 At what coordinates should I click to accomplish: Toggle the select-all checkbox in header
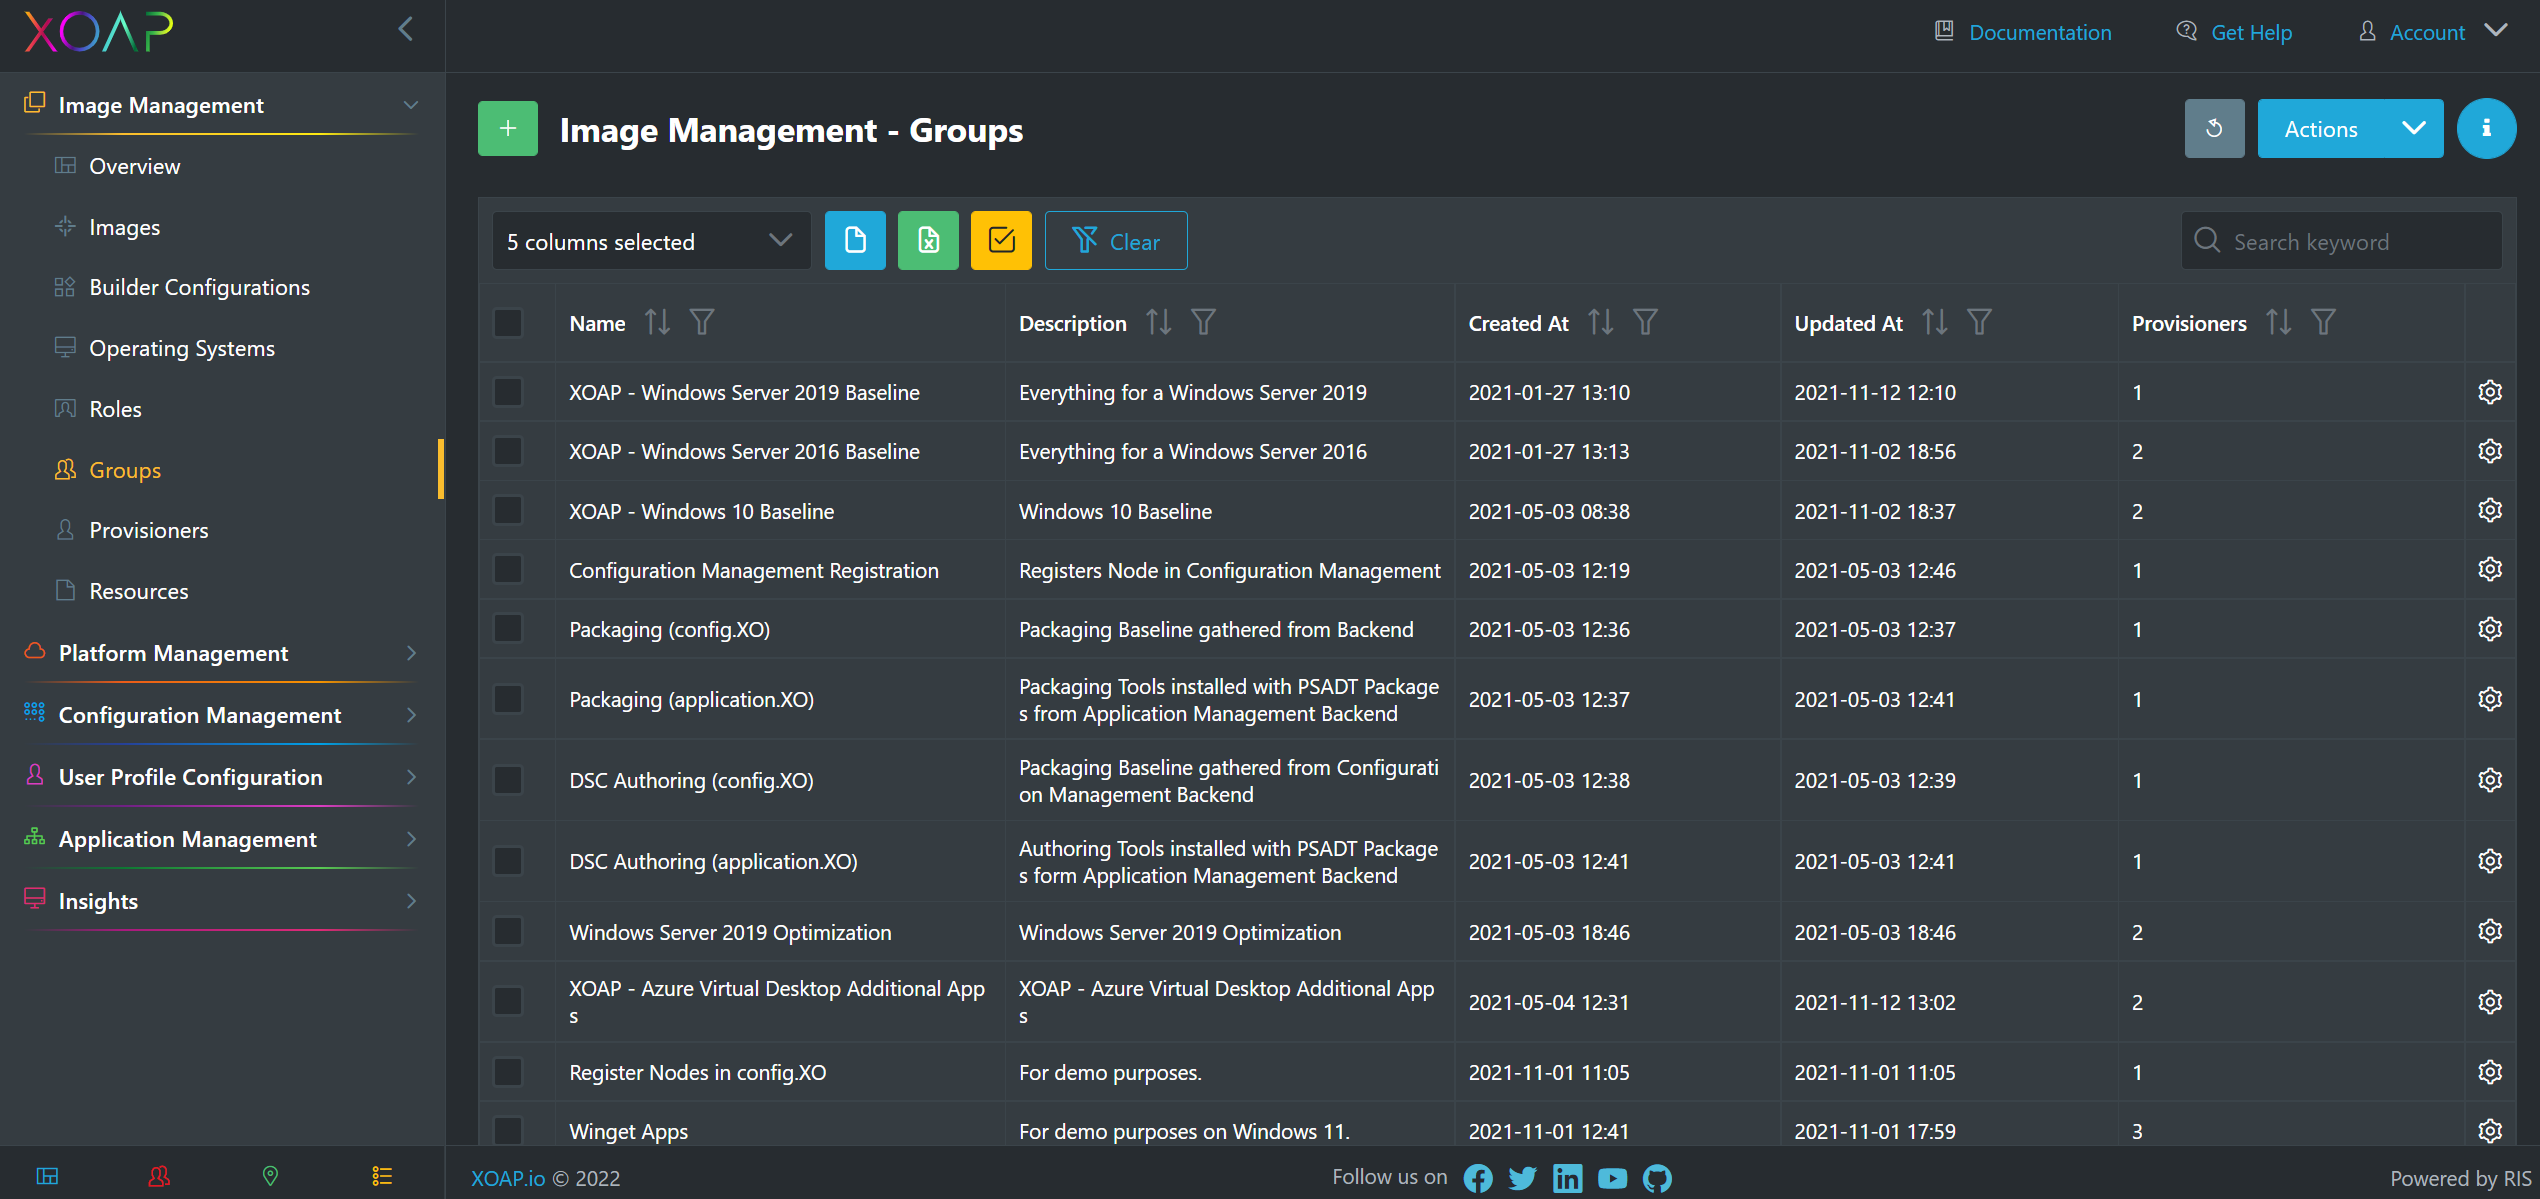coord(508,323)
